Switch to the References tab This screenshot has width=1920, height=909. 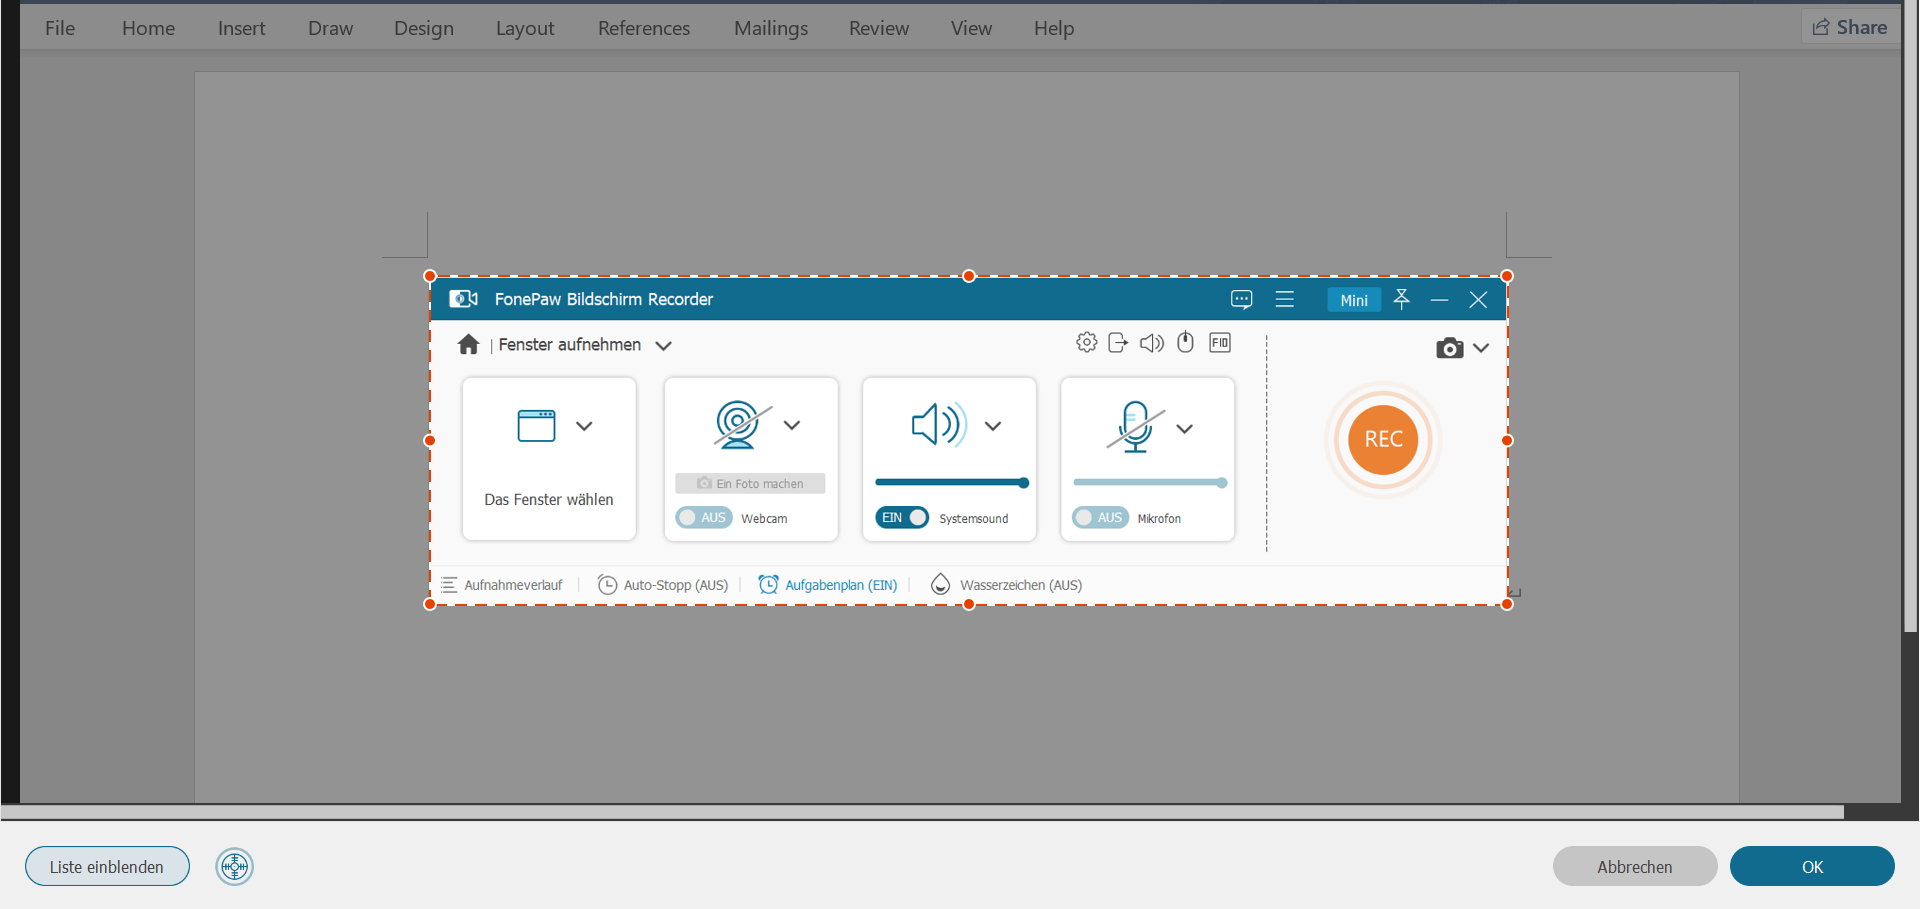[644, 28]
